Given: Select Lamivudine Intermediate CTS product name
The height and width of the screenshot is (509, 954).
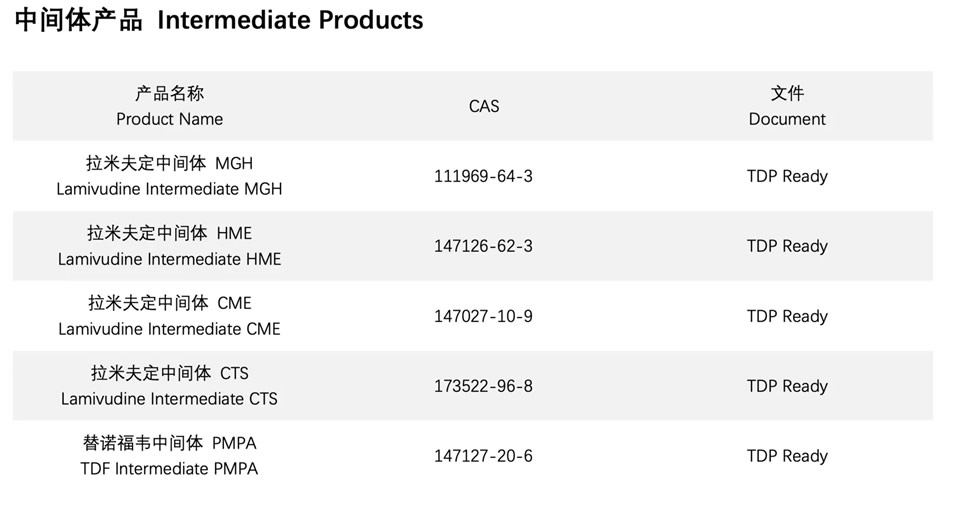Looking at the screenshot, I should coord(169,399).
